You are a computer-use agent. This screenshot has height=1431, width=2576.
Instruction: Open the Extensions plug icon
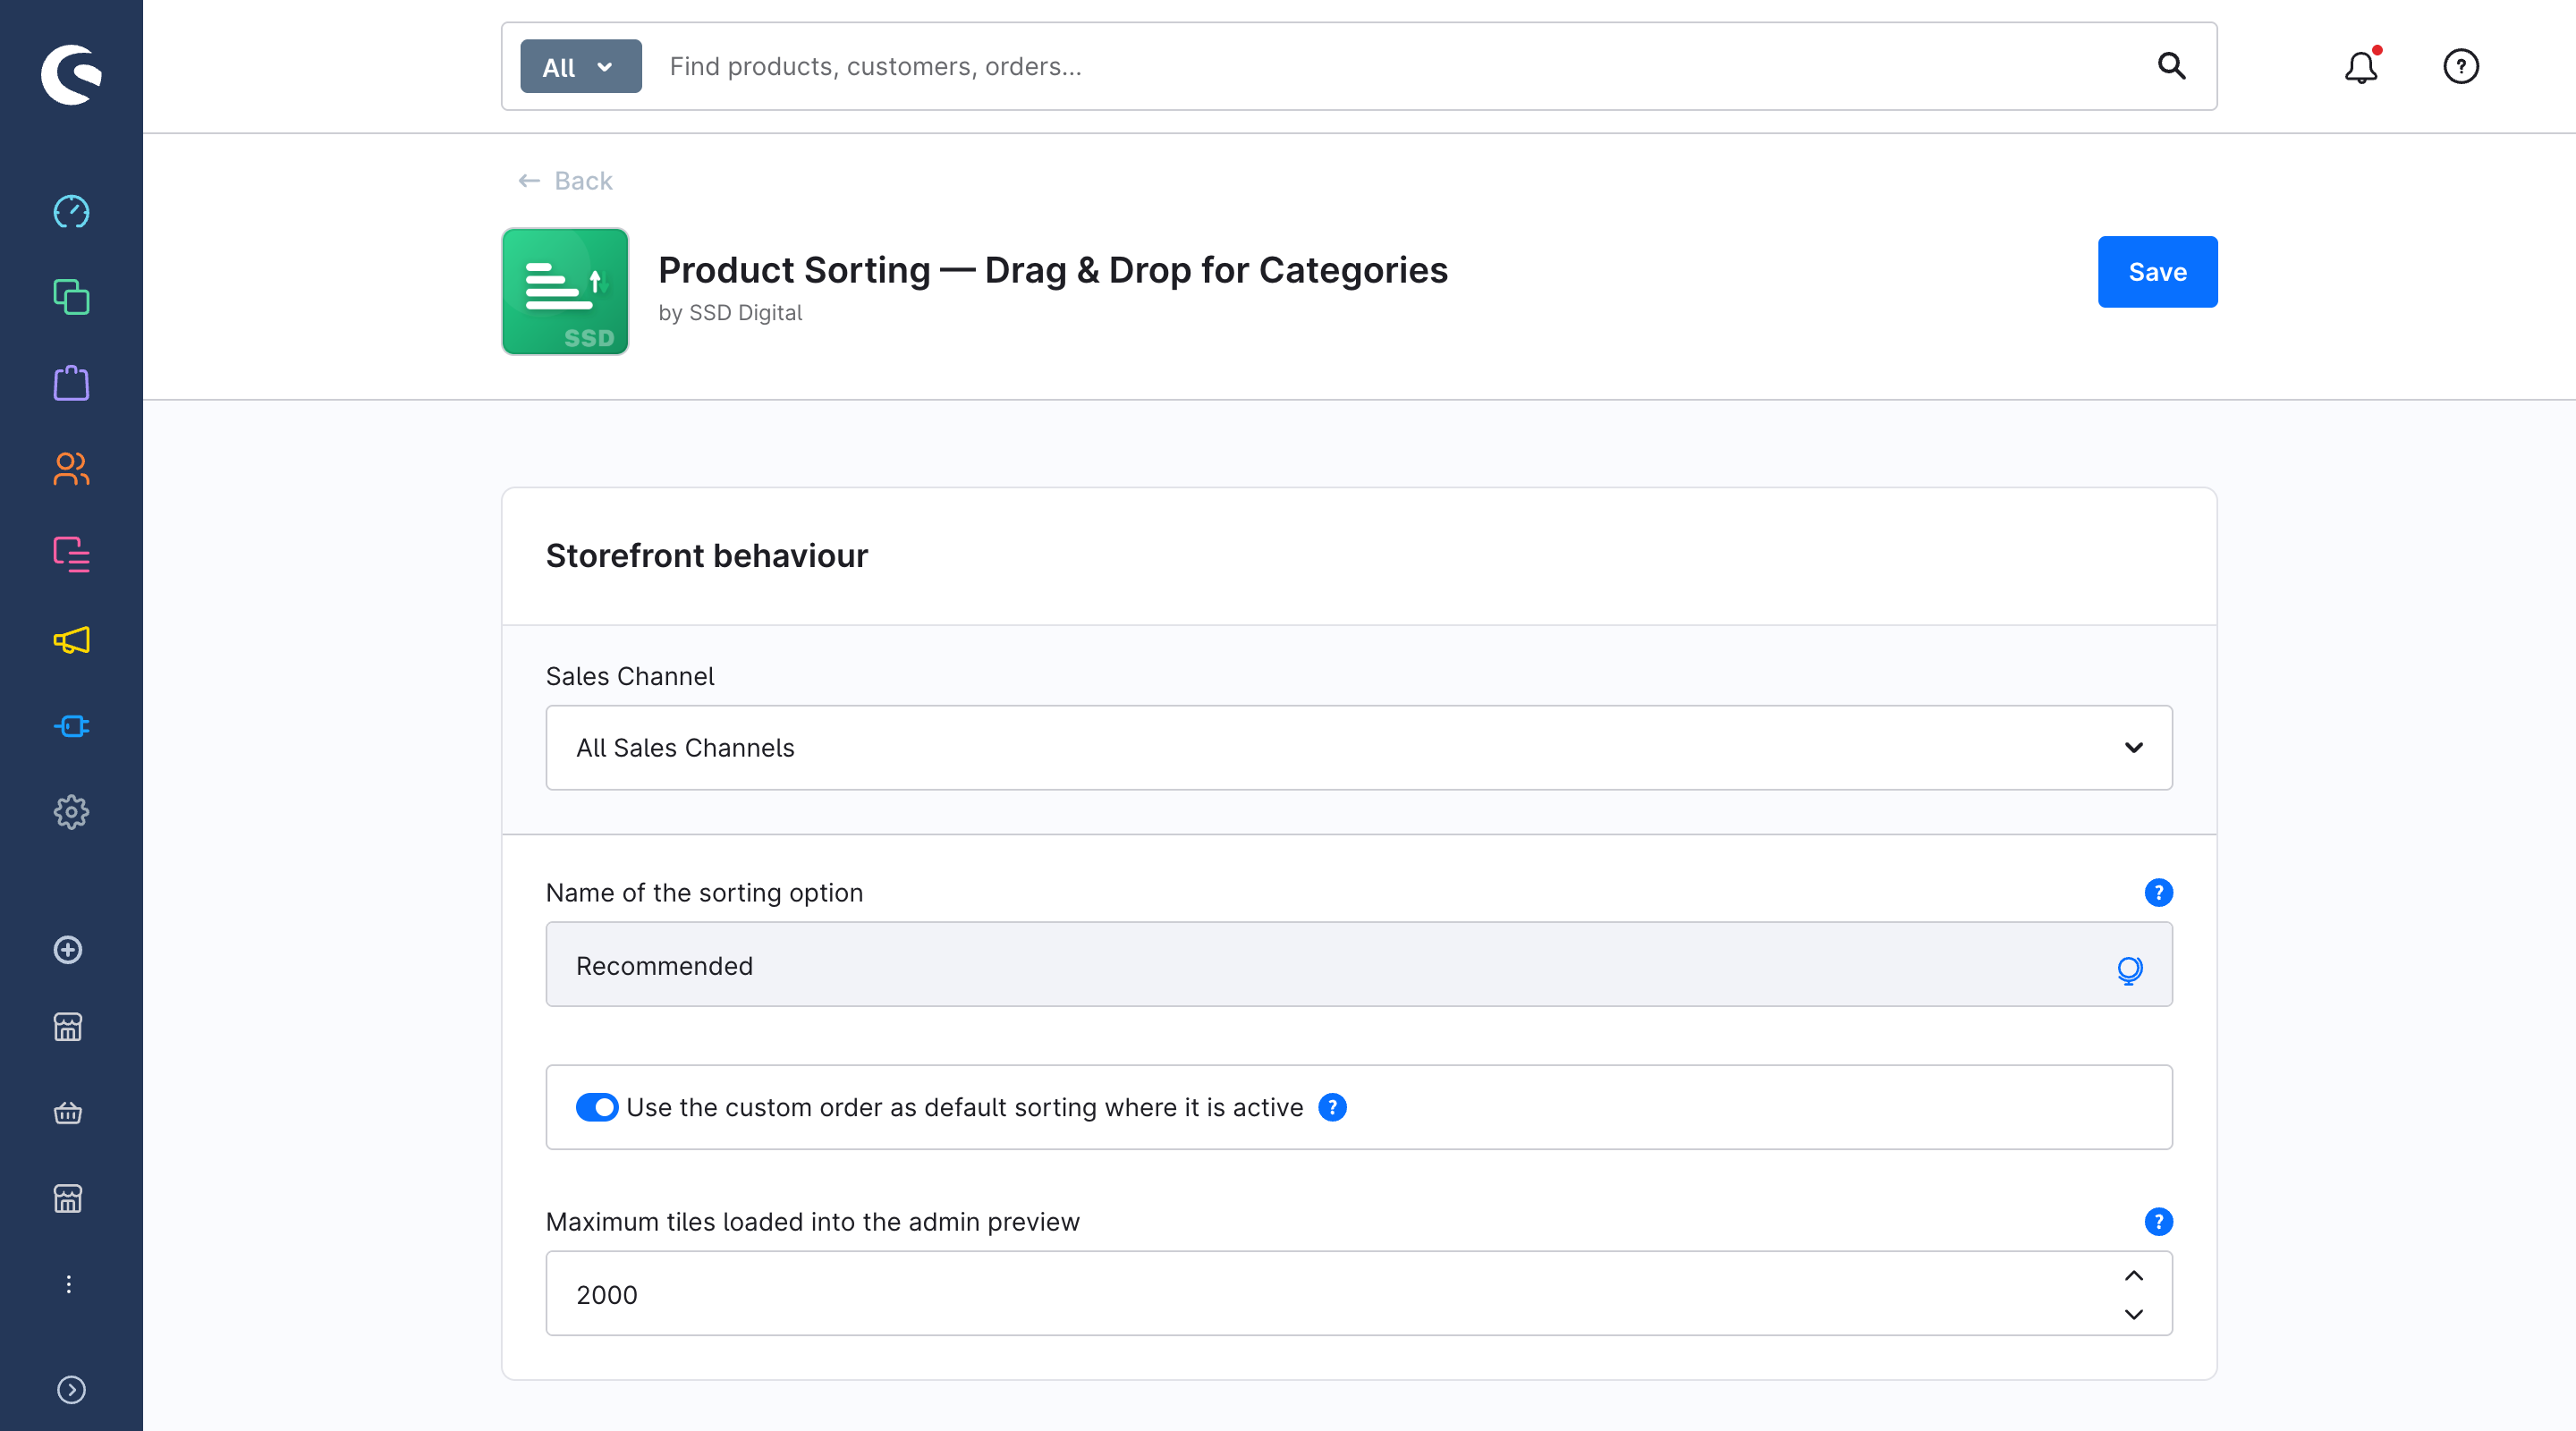[x=71, y=726]
